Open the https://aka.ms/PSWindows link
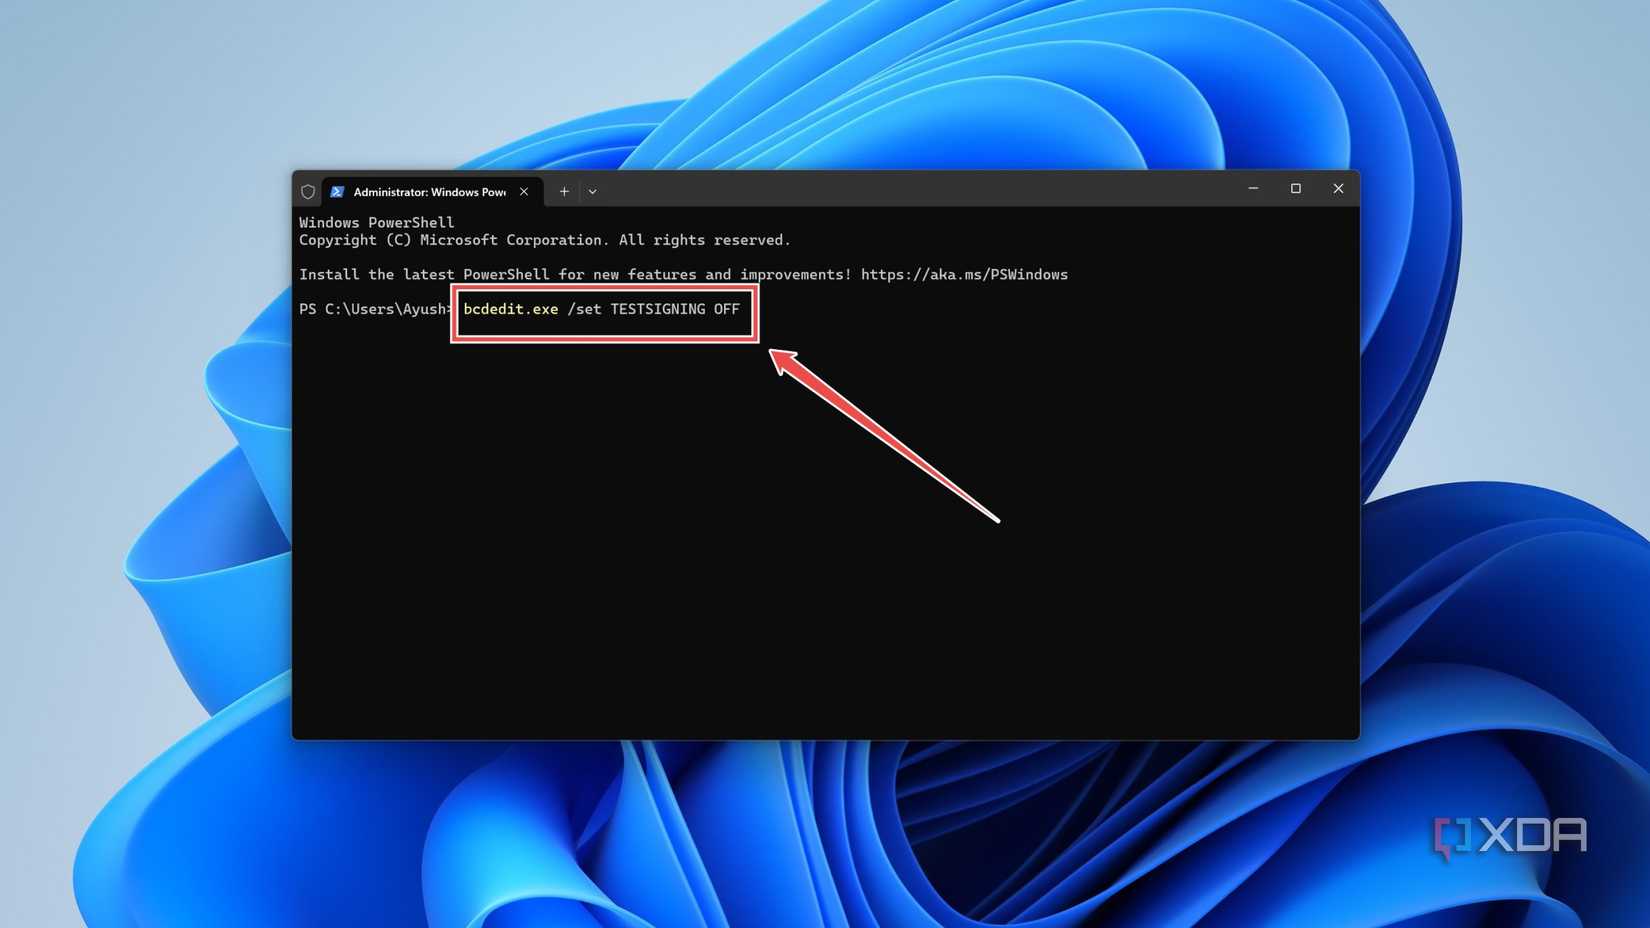Viewport: 1650px width, 928px height. point(964,275)
